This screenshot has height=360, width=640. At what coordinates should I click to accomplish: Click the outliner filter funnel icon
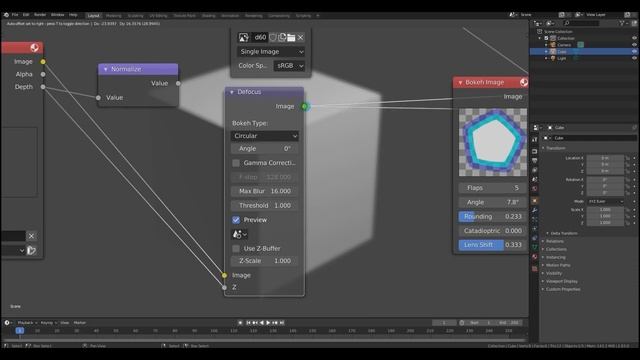[x=622, y=23]
